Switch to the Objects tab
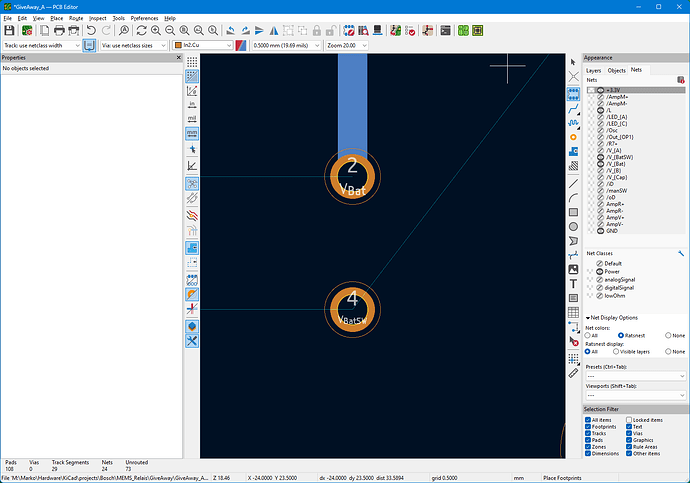The image size is (690, 483). pyautogui.click(x=616, y=70)
